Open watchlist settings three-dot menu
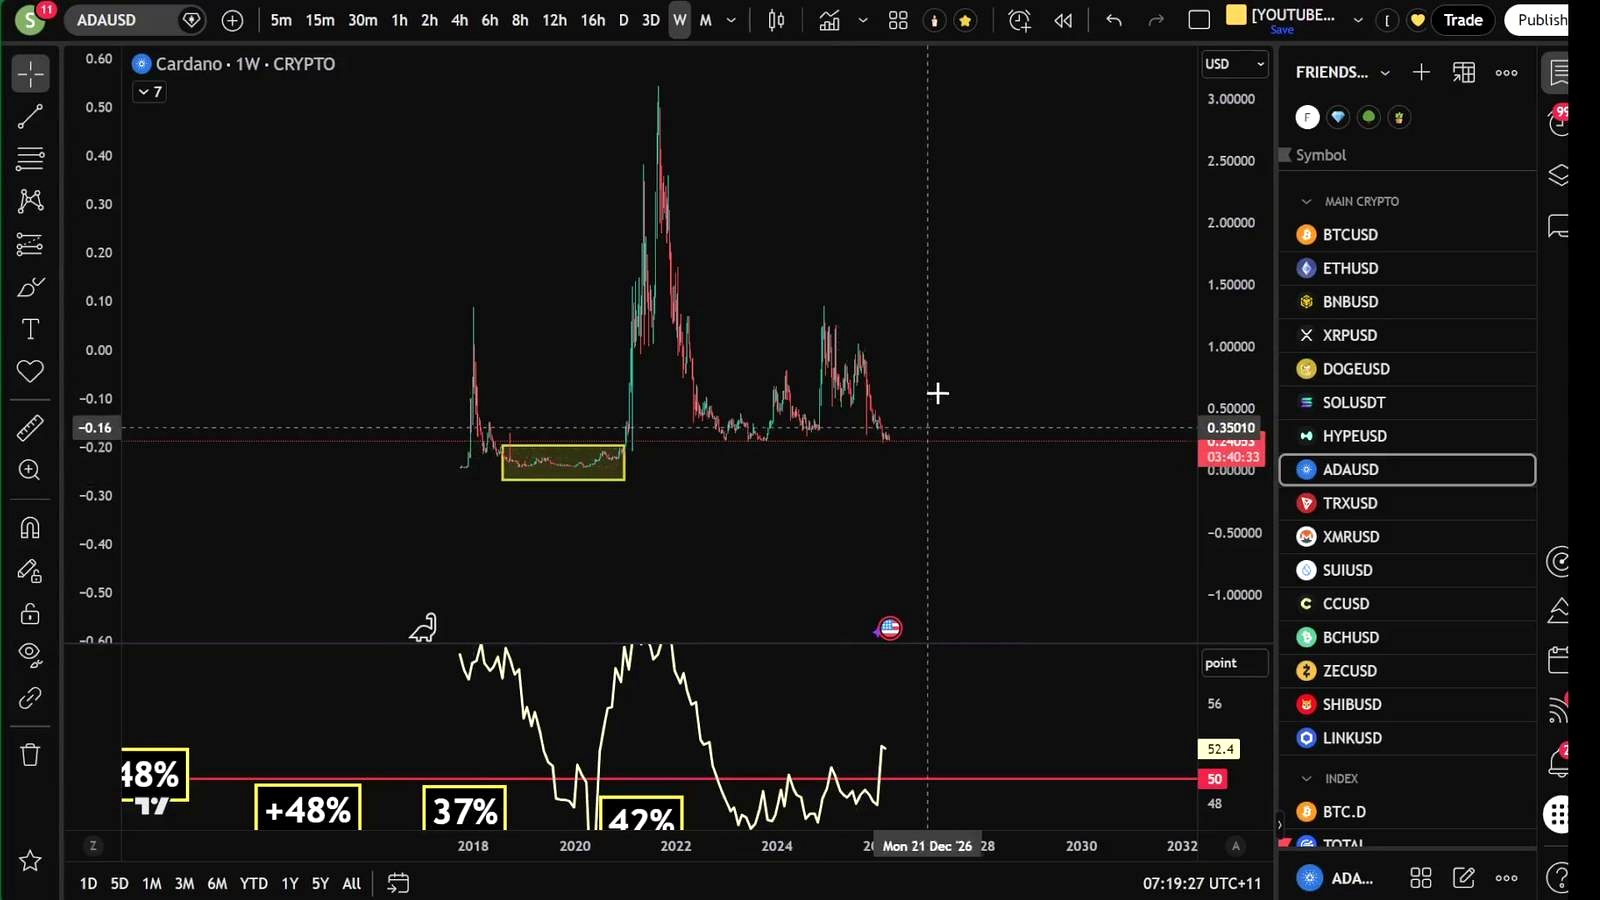1600x900 pixels. click(1507, 72)
